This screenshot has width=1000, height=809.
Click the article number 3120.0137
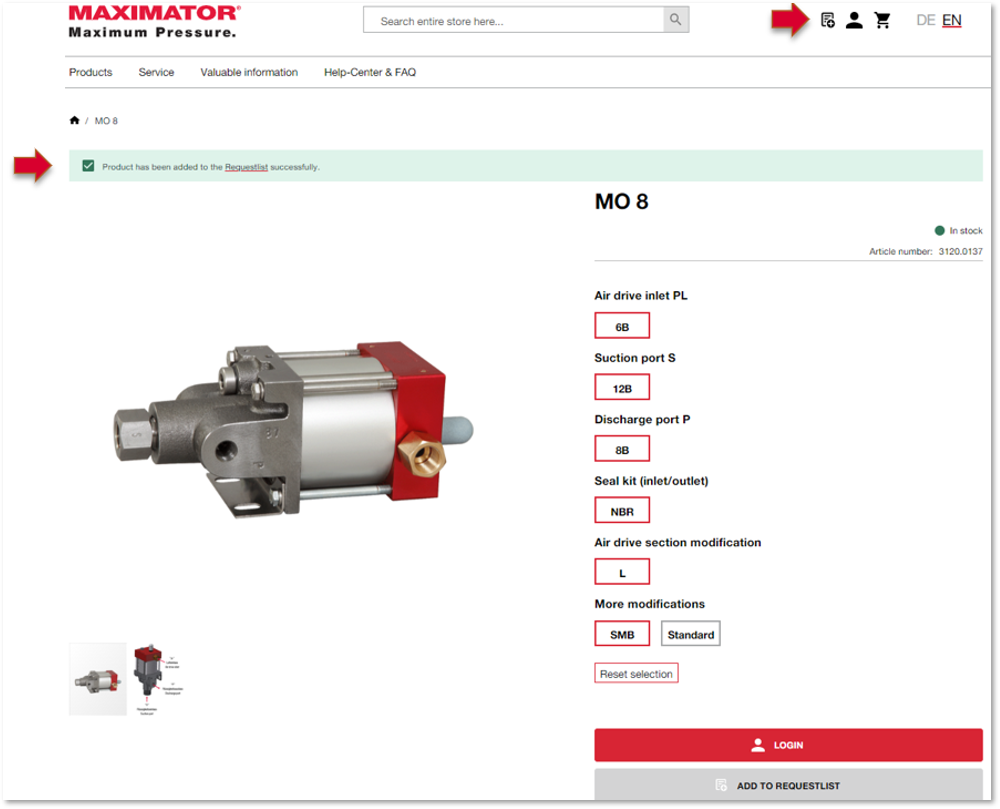point(960,251)
